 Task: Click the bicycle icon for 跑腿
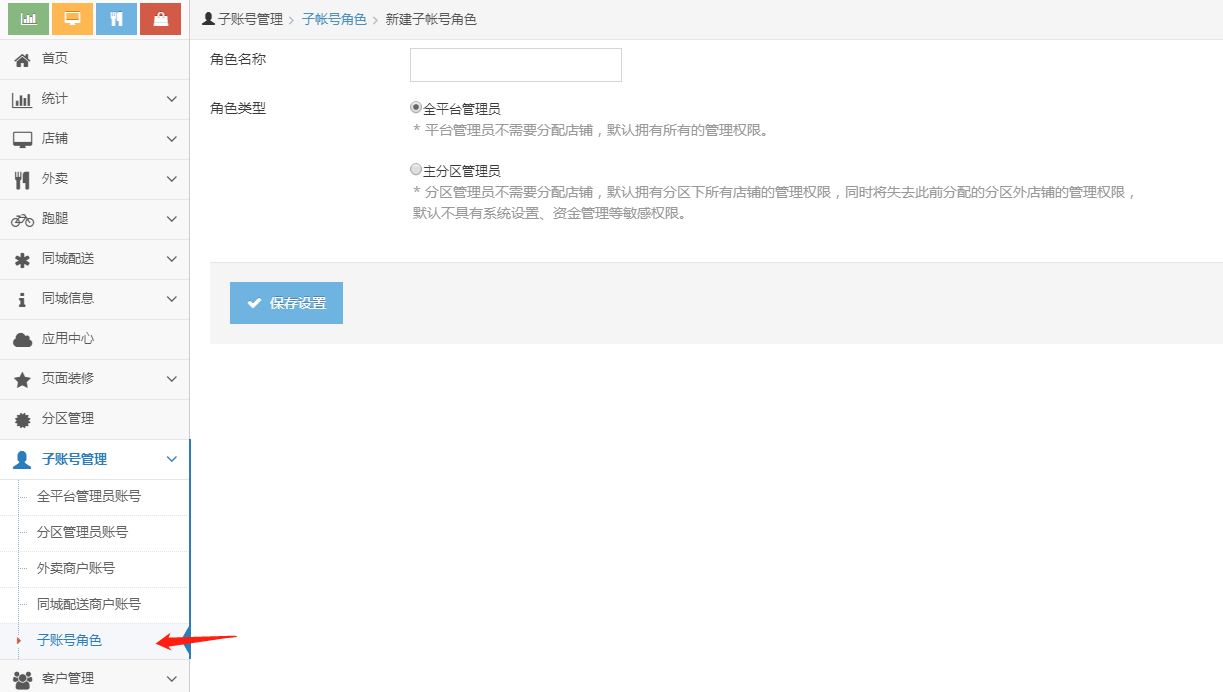(22, 220)
